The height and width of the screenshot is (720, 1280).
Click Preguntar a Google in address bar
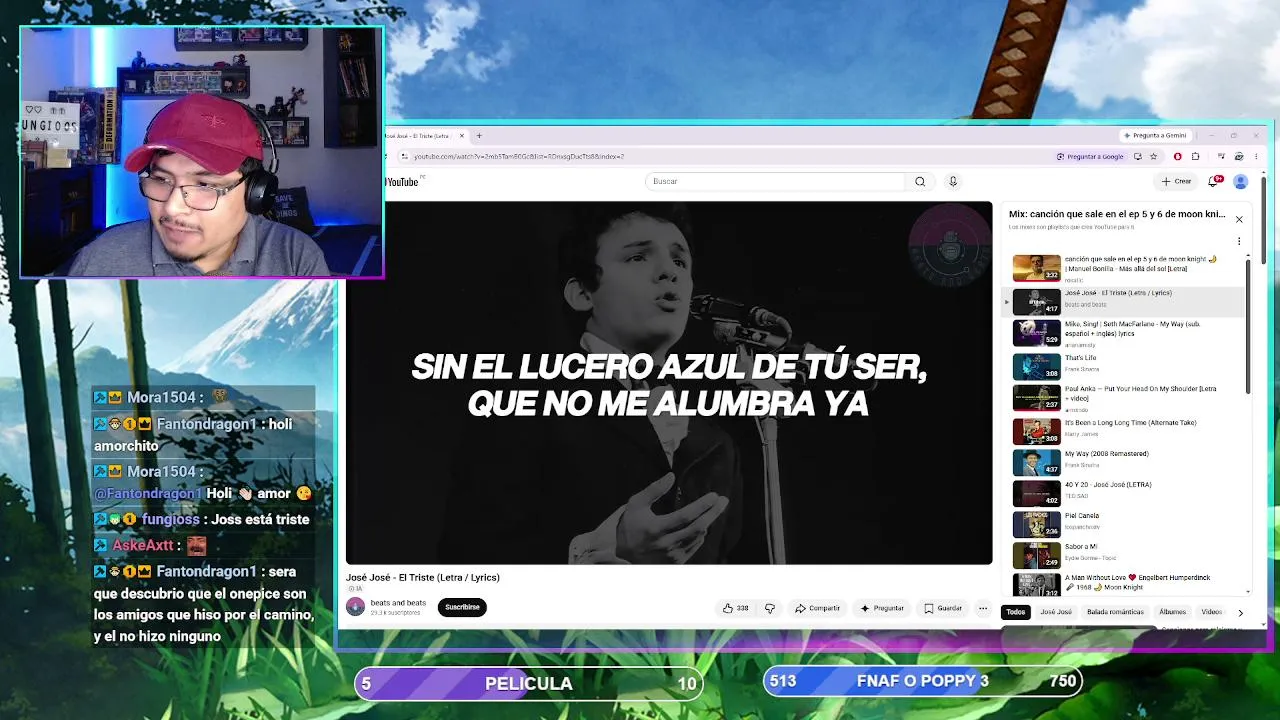(1090, 156)
